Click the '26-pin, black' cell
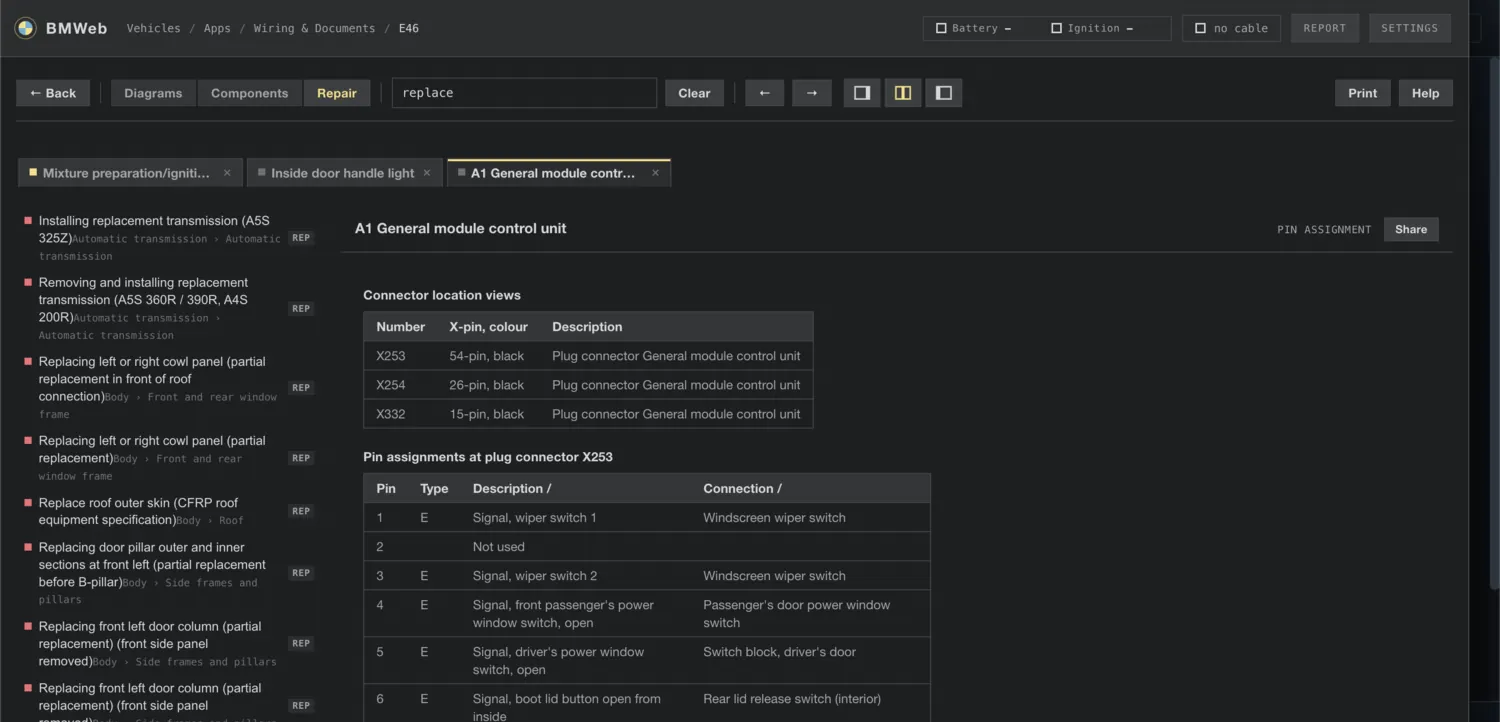The image size is (1500, 722). click(487, 385)
